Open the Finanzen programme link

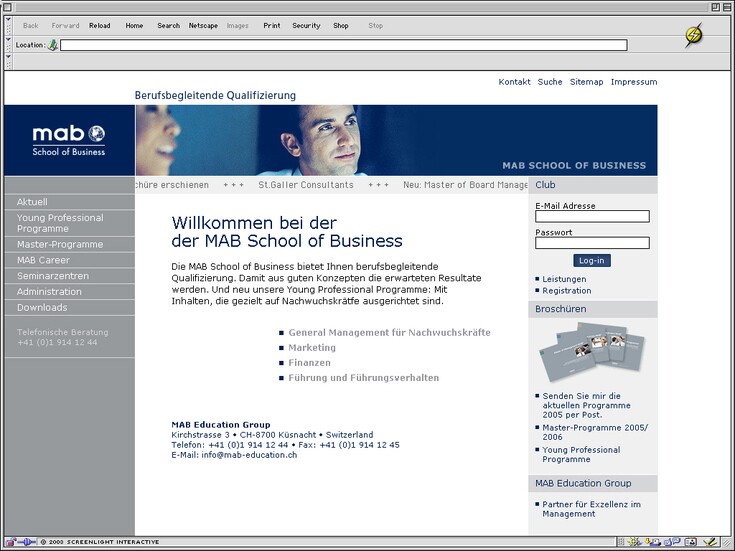tap(309, 362)
